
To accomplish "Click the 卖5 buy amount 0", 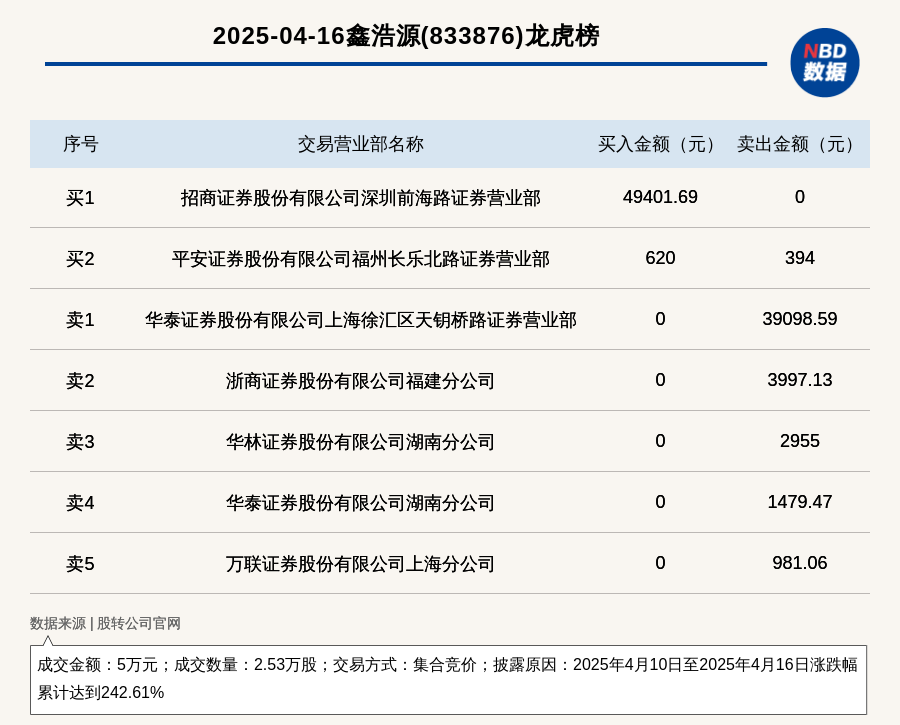I will 660,563.
